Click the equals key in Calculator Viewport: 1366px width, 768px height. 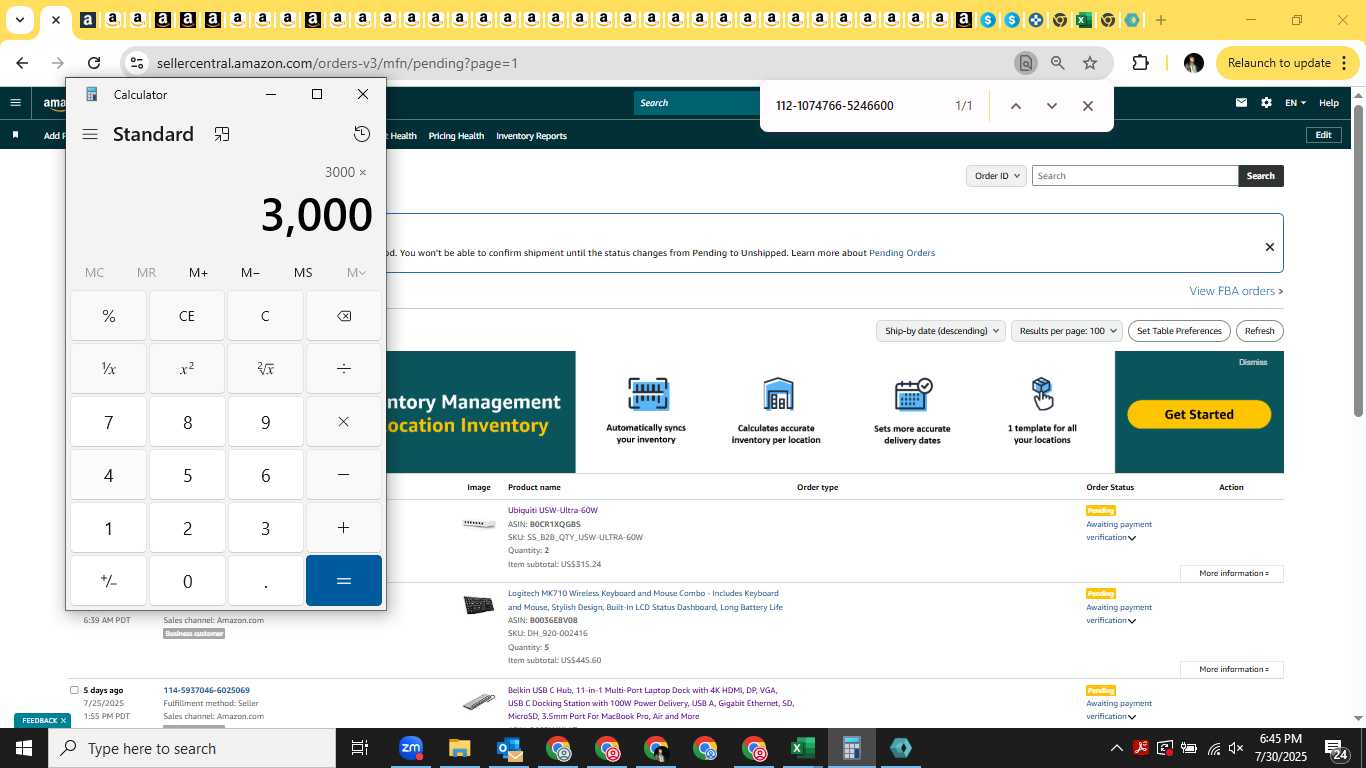click(344, 581)
